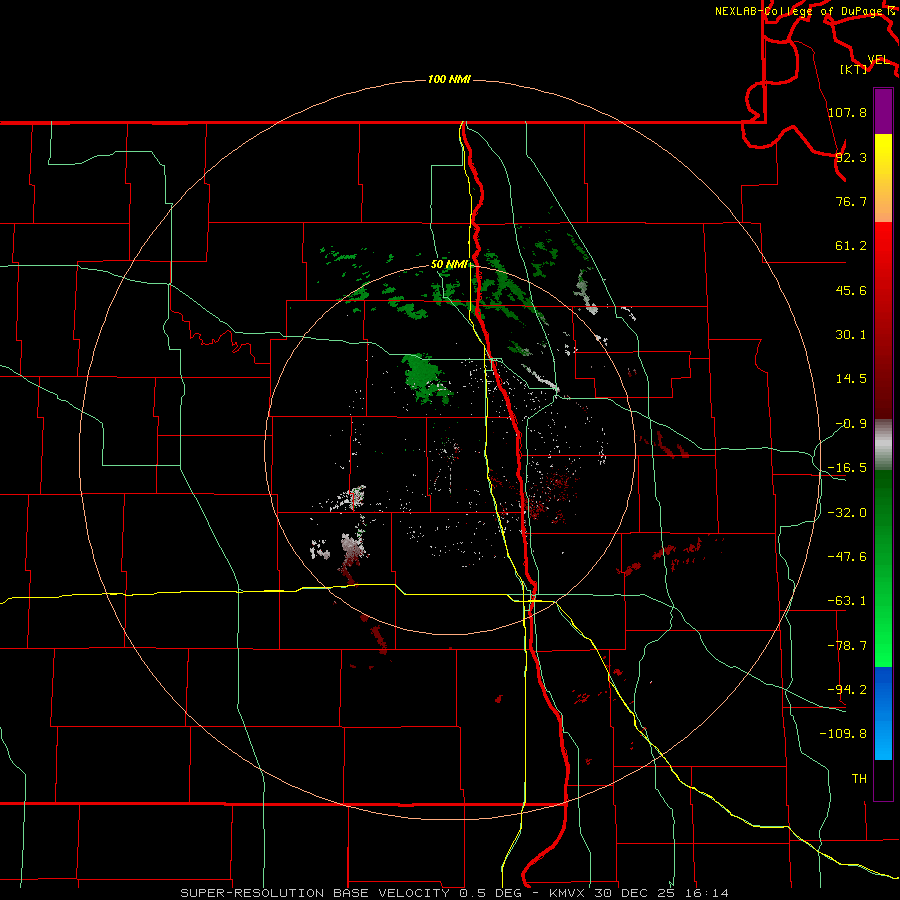Click the 107.8 value on the velocity scale
The image size is (900, 900).
click(847, 112)
